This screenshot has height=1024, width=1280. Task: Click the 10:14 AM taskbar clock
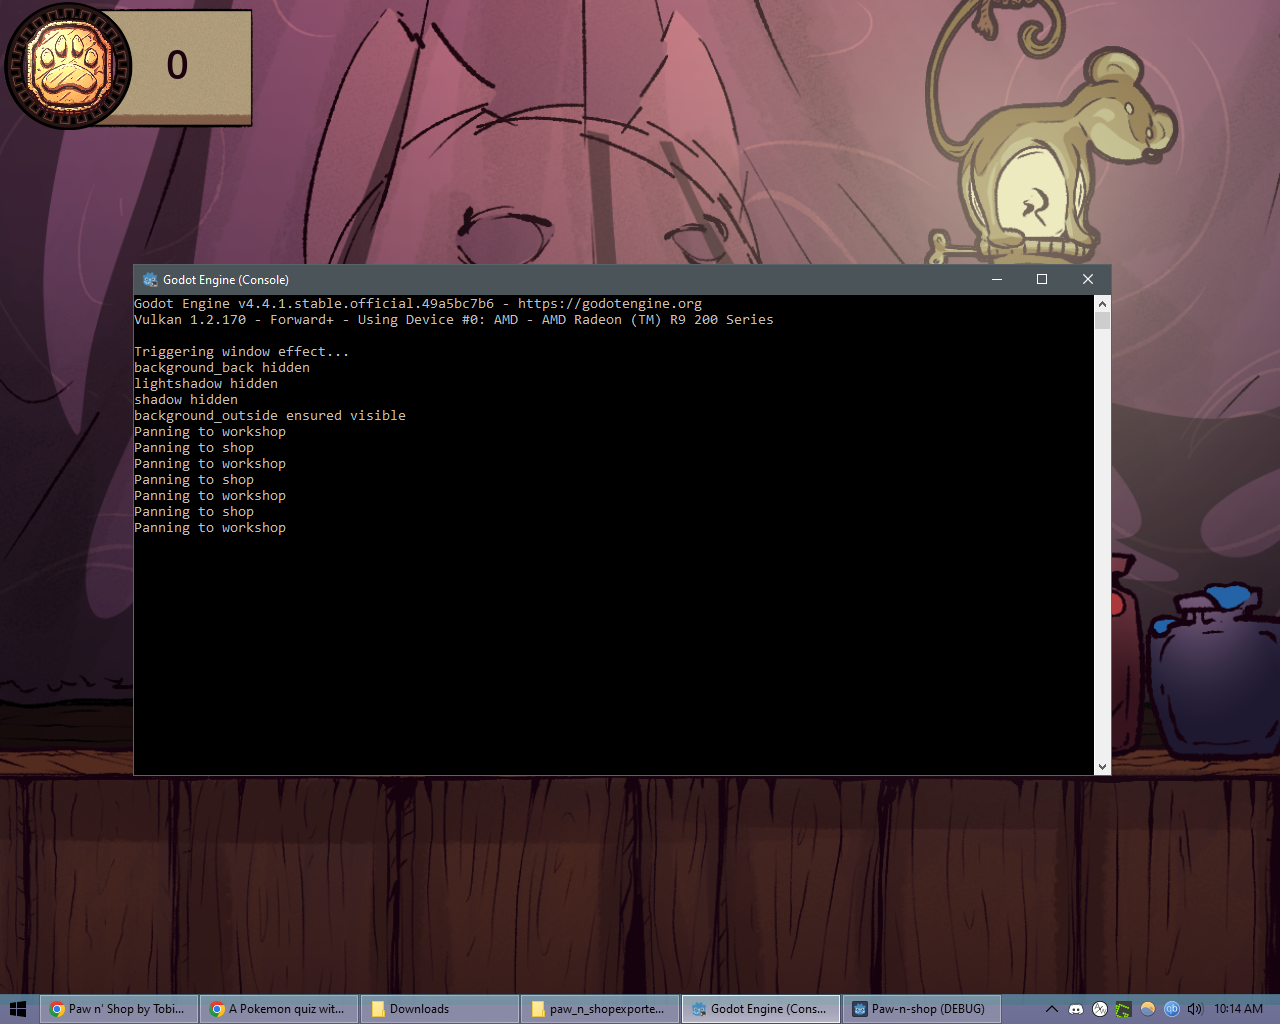(1238, 1009)
